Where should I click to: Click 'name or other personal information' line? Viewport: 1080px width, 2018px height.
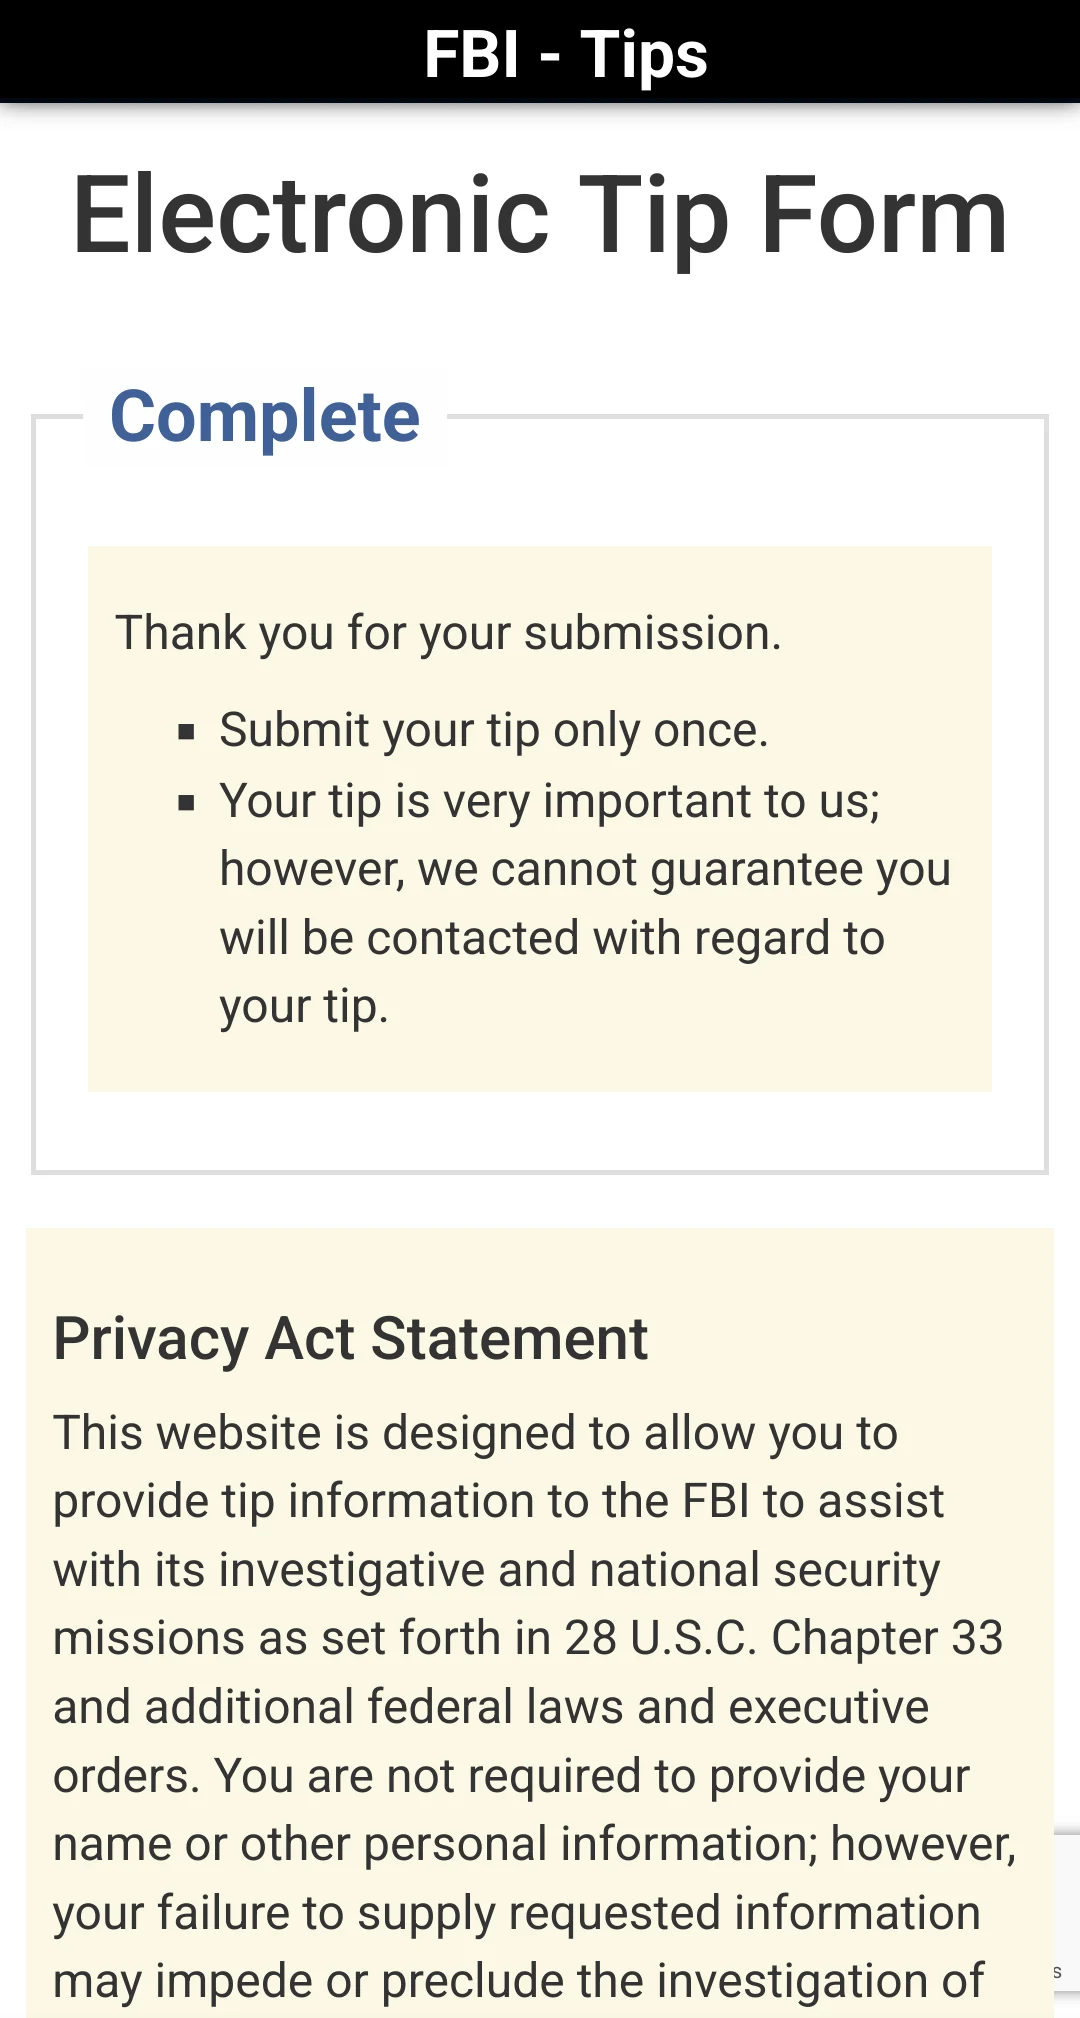[x=535, y=1844]
